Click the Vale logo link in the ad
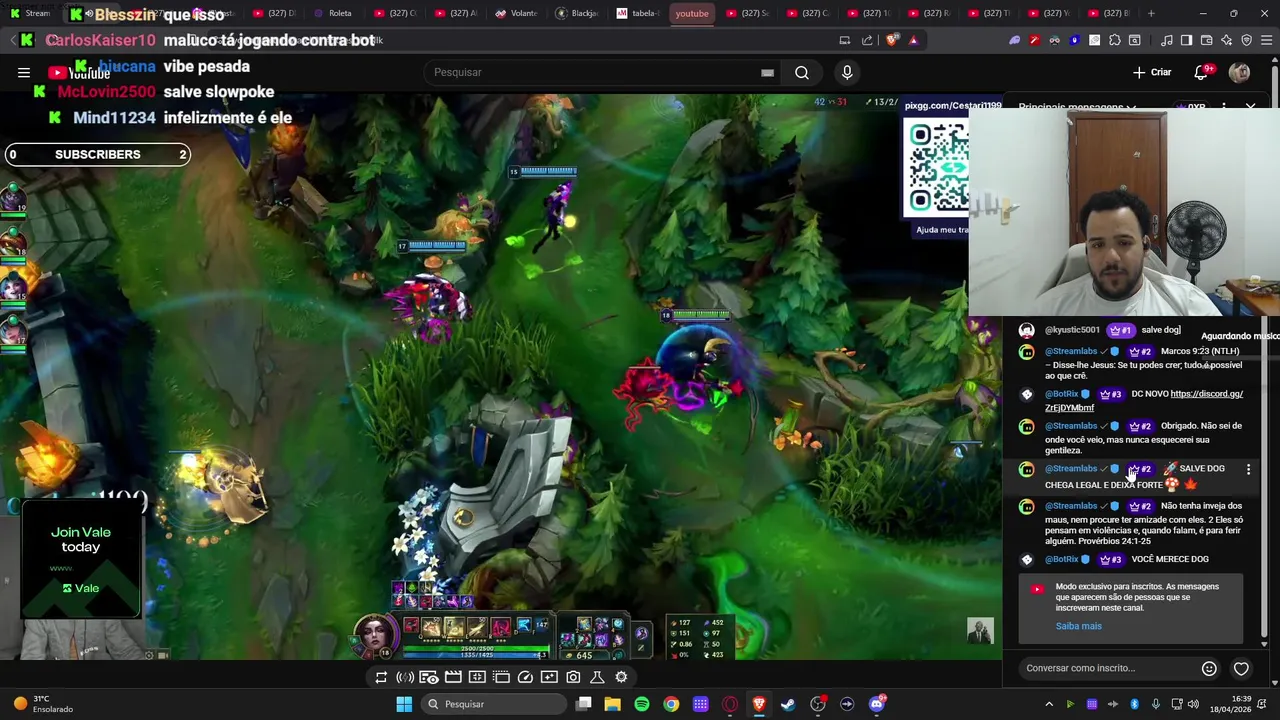The image size is (1280, 720). pyautogui.click(x=81, y=588)
